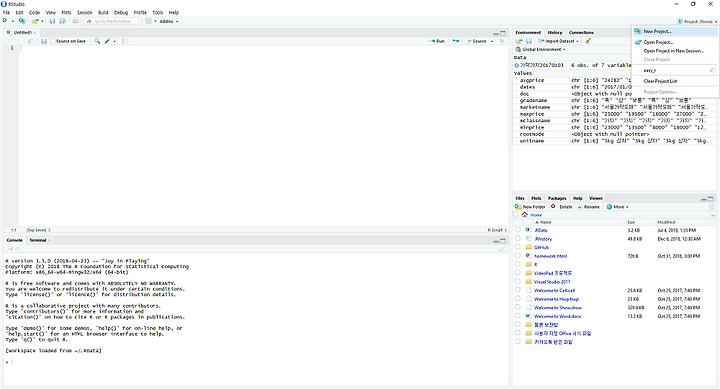Click the Name column header in Files pane

pyautogui.click(x=546, y=222)
